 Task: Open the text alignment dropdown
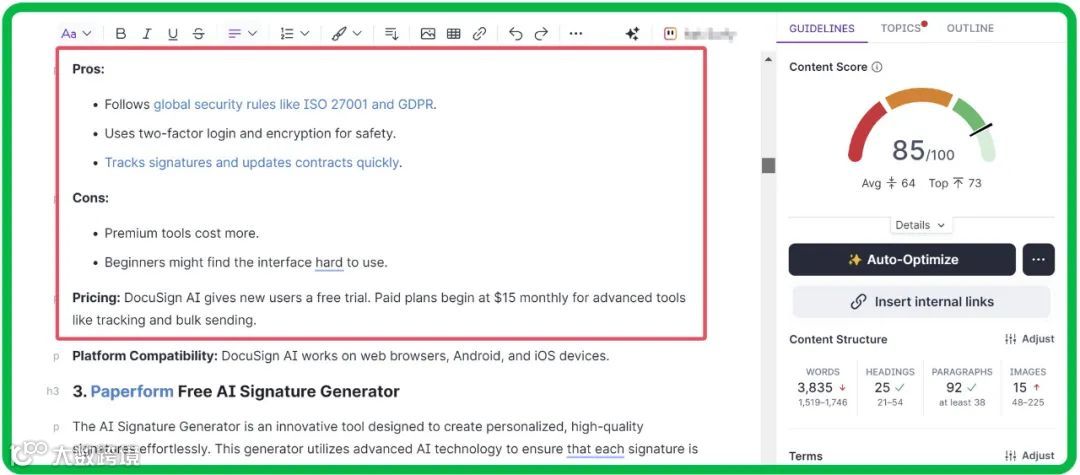[x=242, y=34]
